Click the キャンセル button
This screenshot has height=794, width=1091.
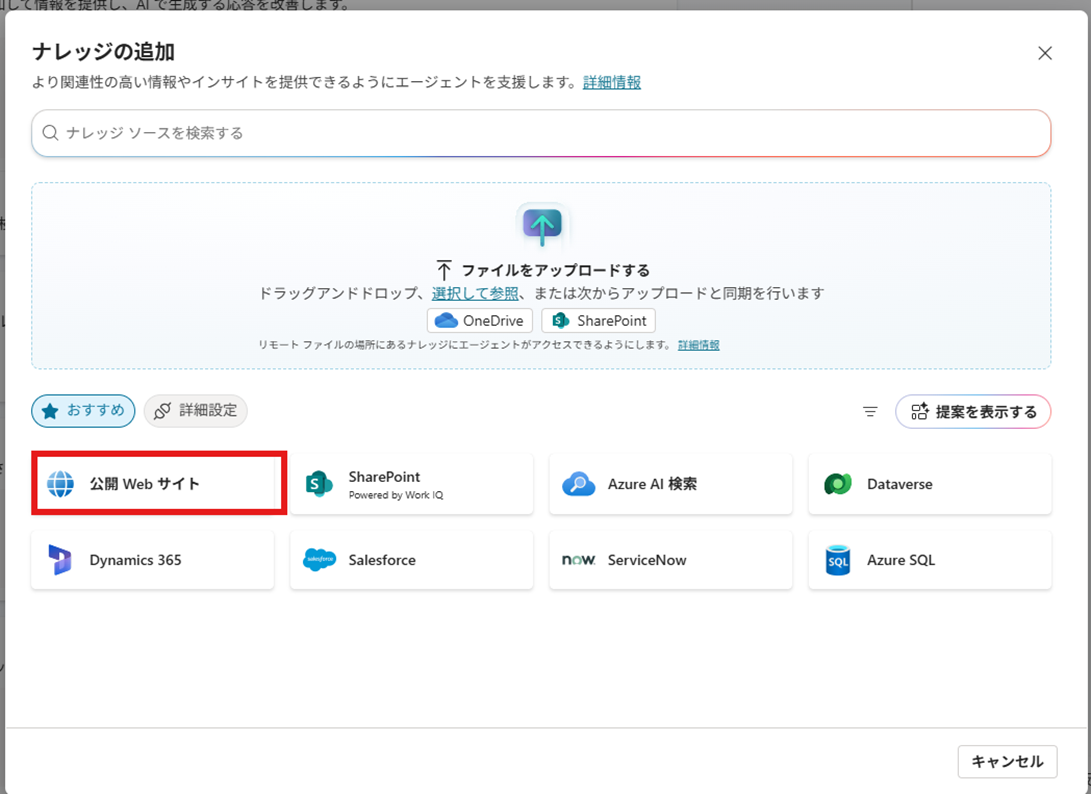(x=1008, y=761)
